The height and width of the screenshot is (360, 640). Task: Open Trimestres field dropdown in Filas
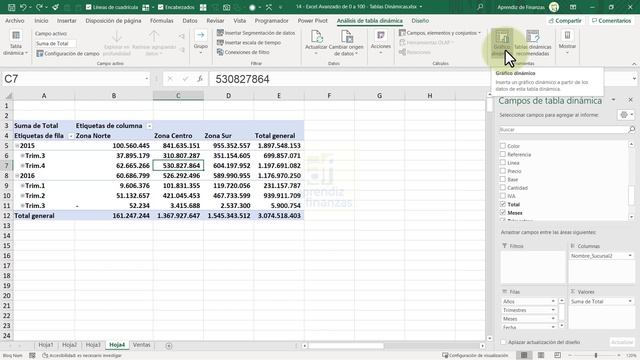coord(553,310)
